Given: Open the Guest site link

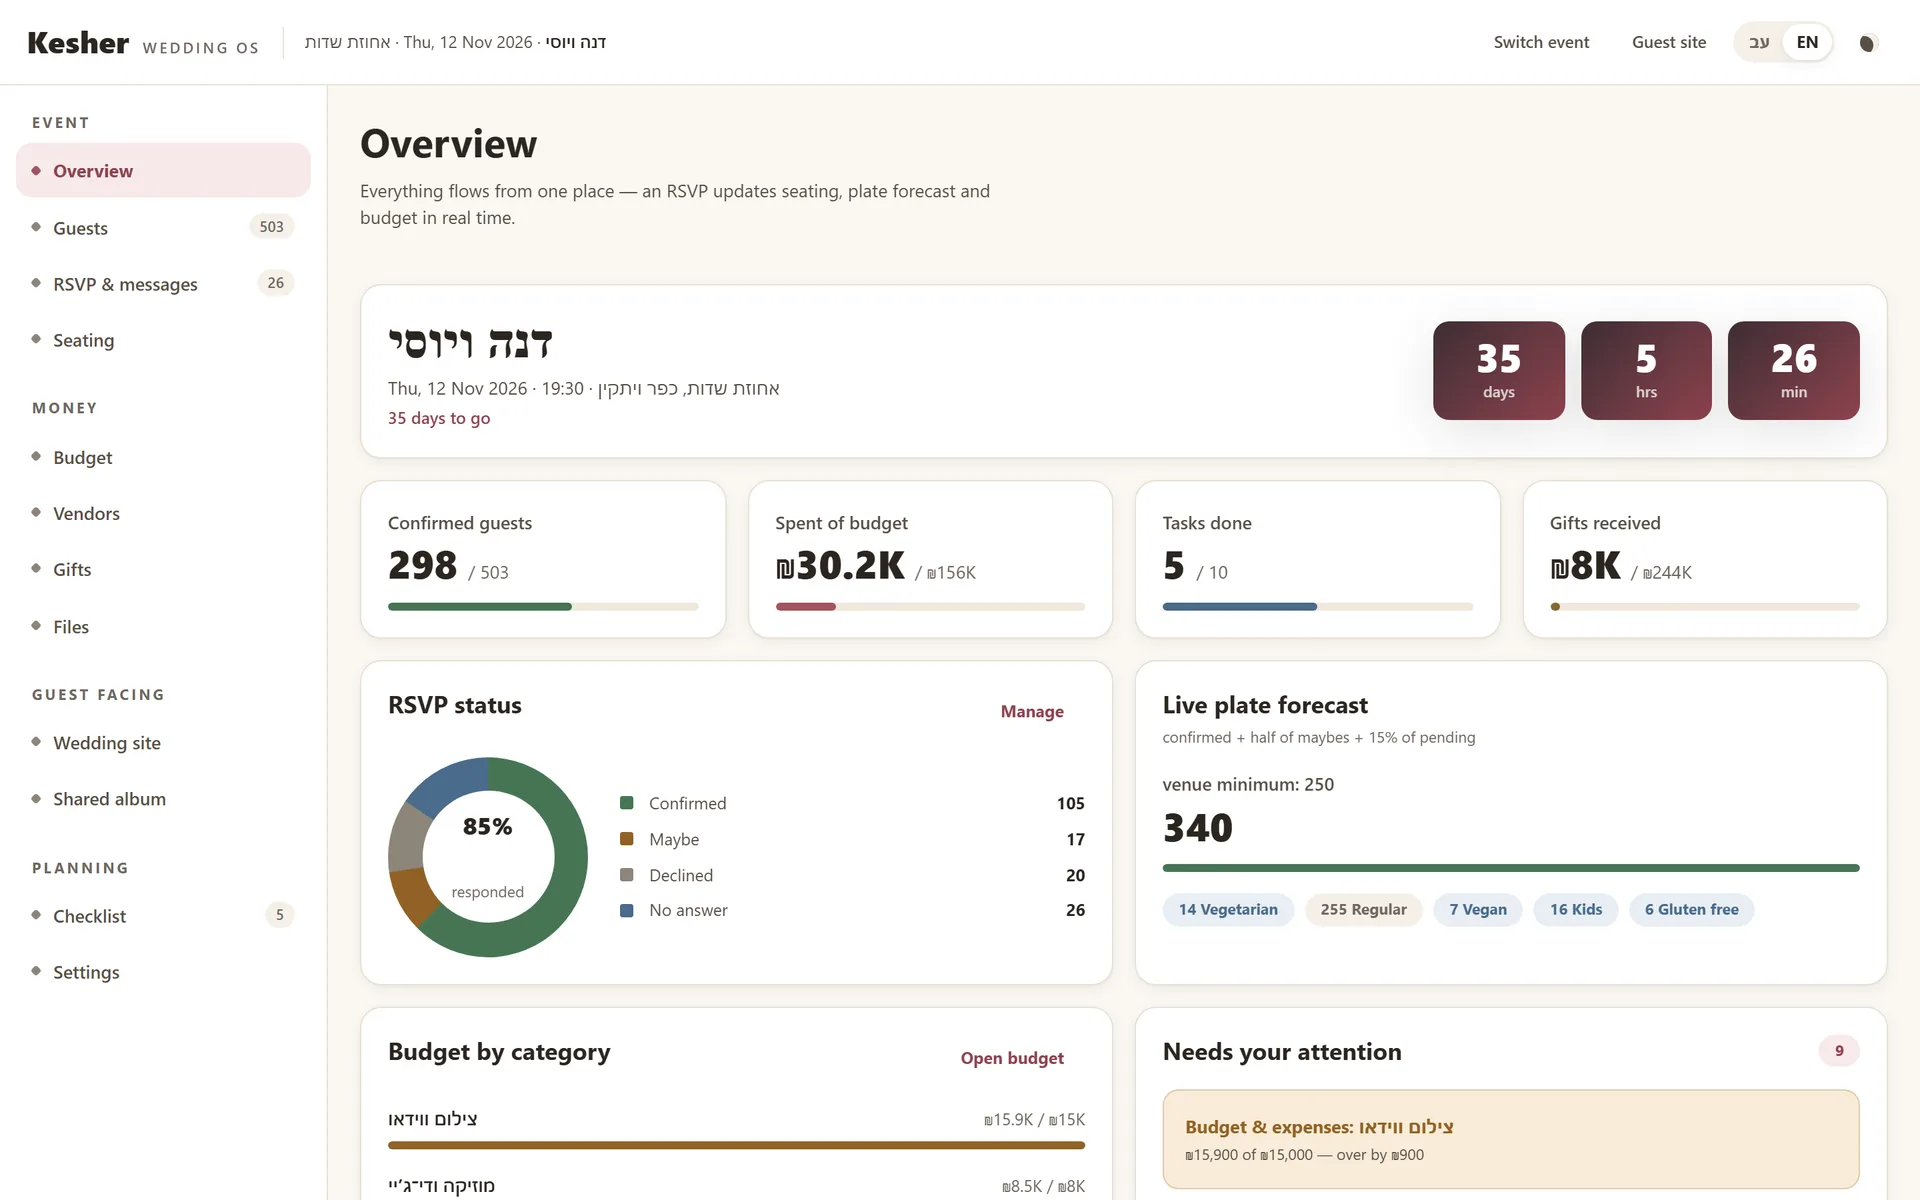Looking at the screenshot, I should tap(1669, 42).
